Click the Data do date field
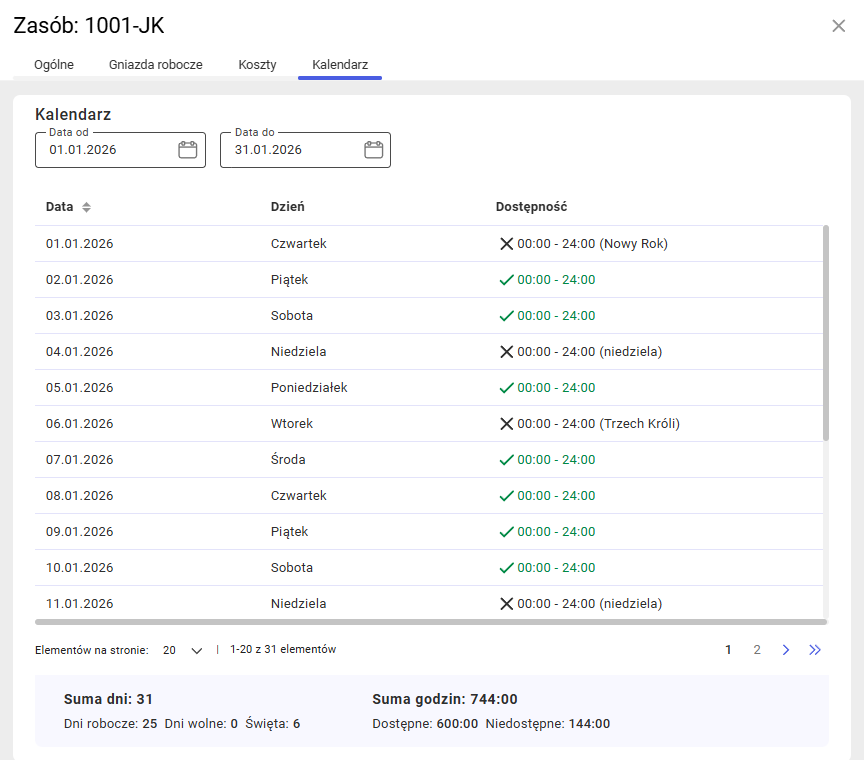The width and height of the screenshot is (864, 760). click(x=290, y=150)
